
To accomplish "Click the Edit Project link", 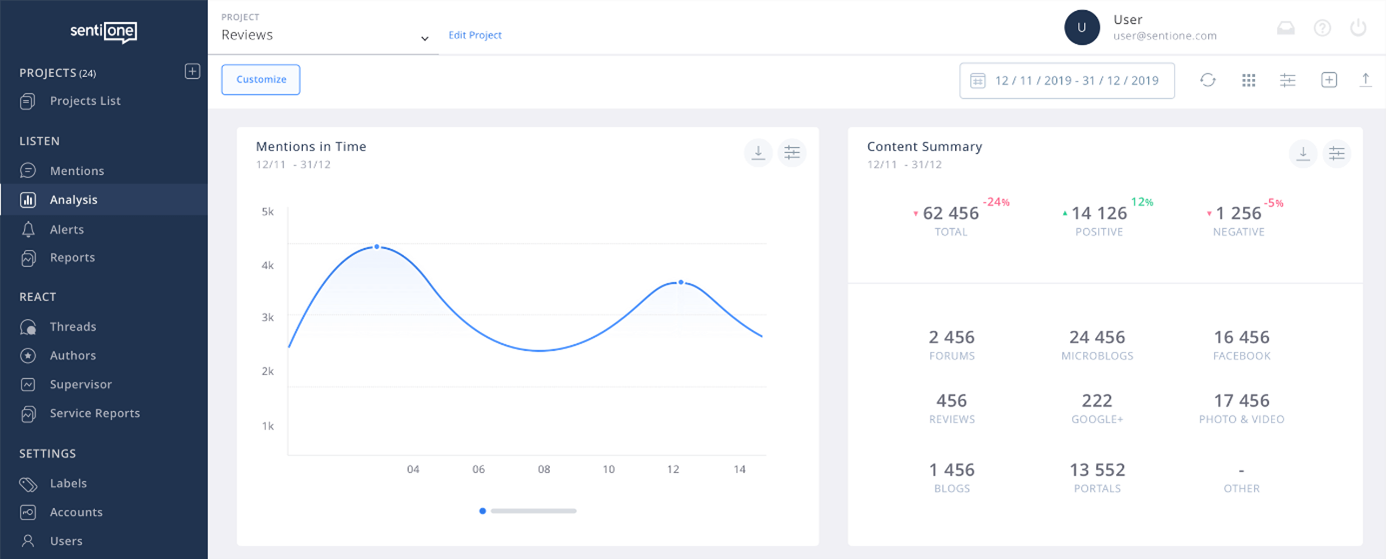I will [x=475, y=35].
